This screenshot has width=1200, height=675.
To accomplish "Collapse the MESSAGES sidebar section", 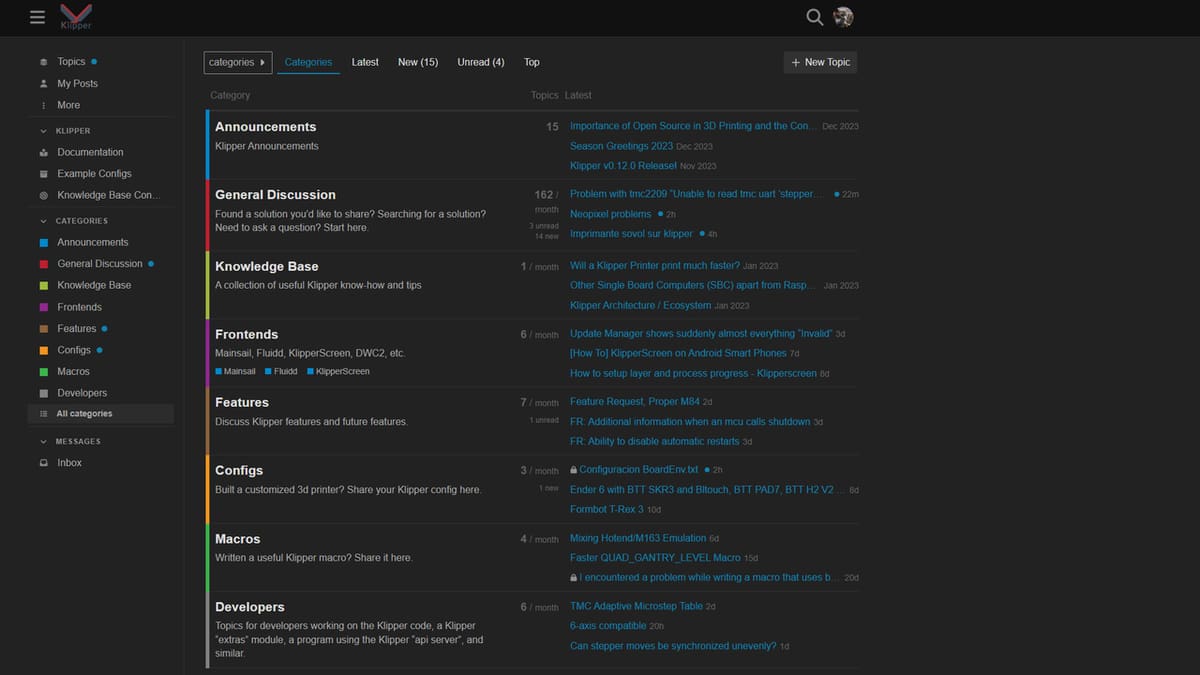I will tap(70, 441).
